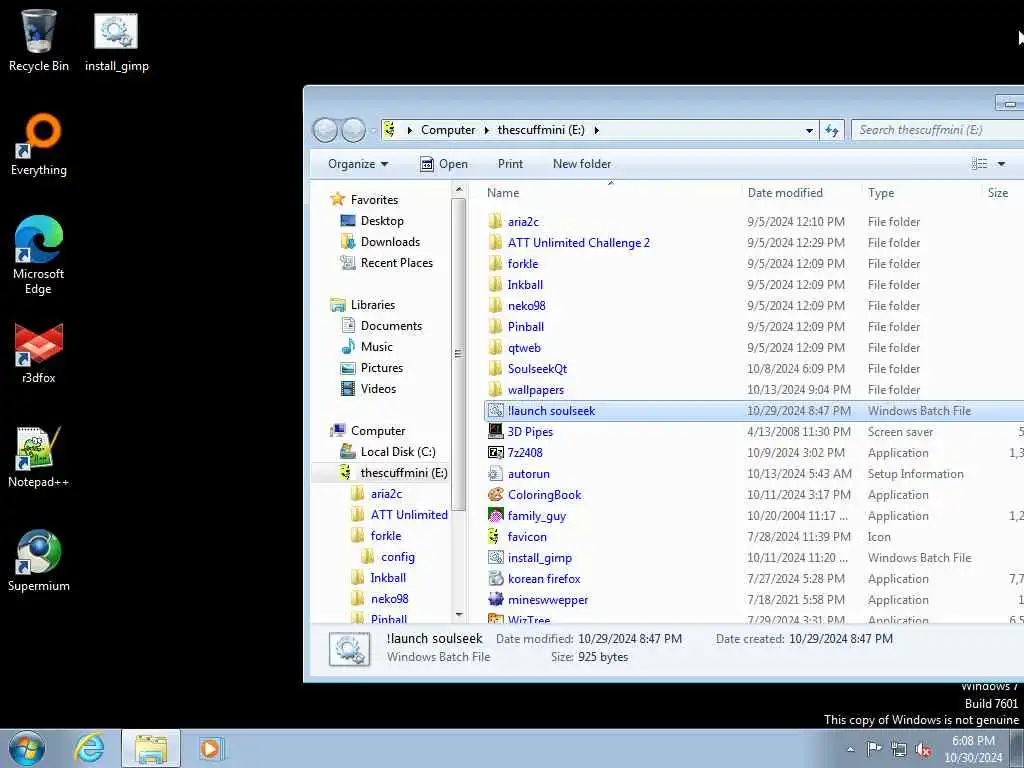Launch Supermium desktop shortcut
Screen dimensions: 1024x768
coord(39,560)
